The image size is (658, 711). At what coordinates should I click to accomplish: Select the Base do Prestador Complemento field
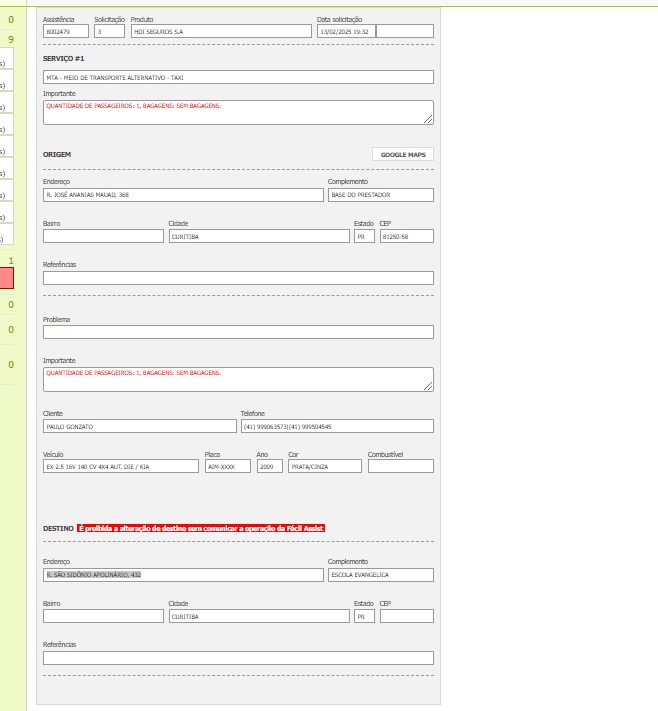[380, 195]
